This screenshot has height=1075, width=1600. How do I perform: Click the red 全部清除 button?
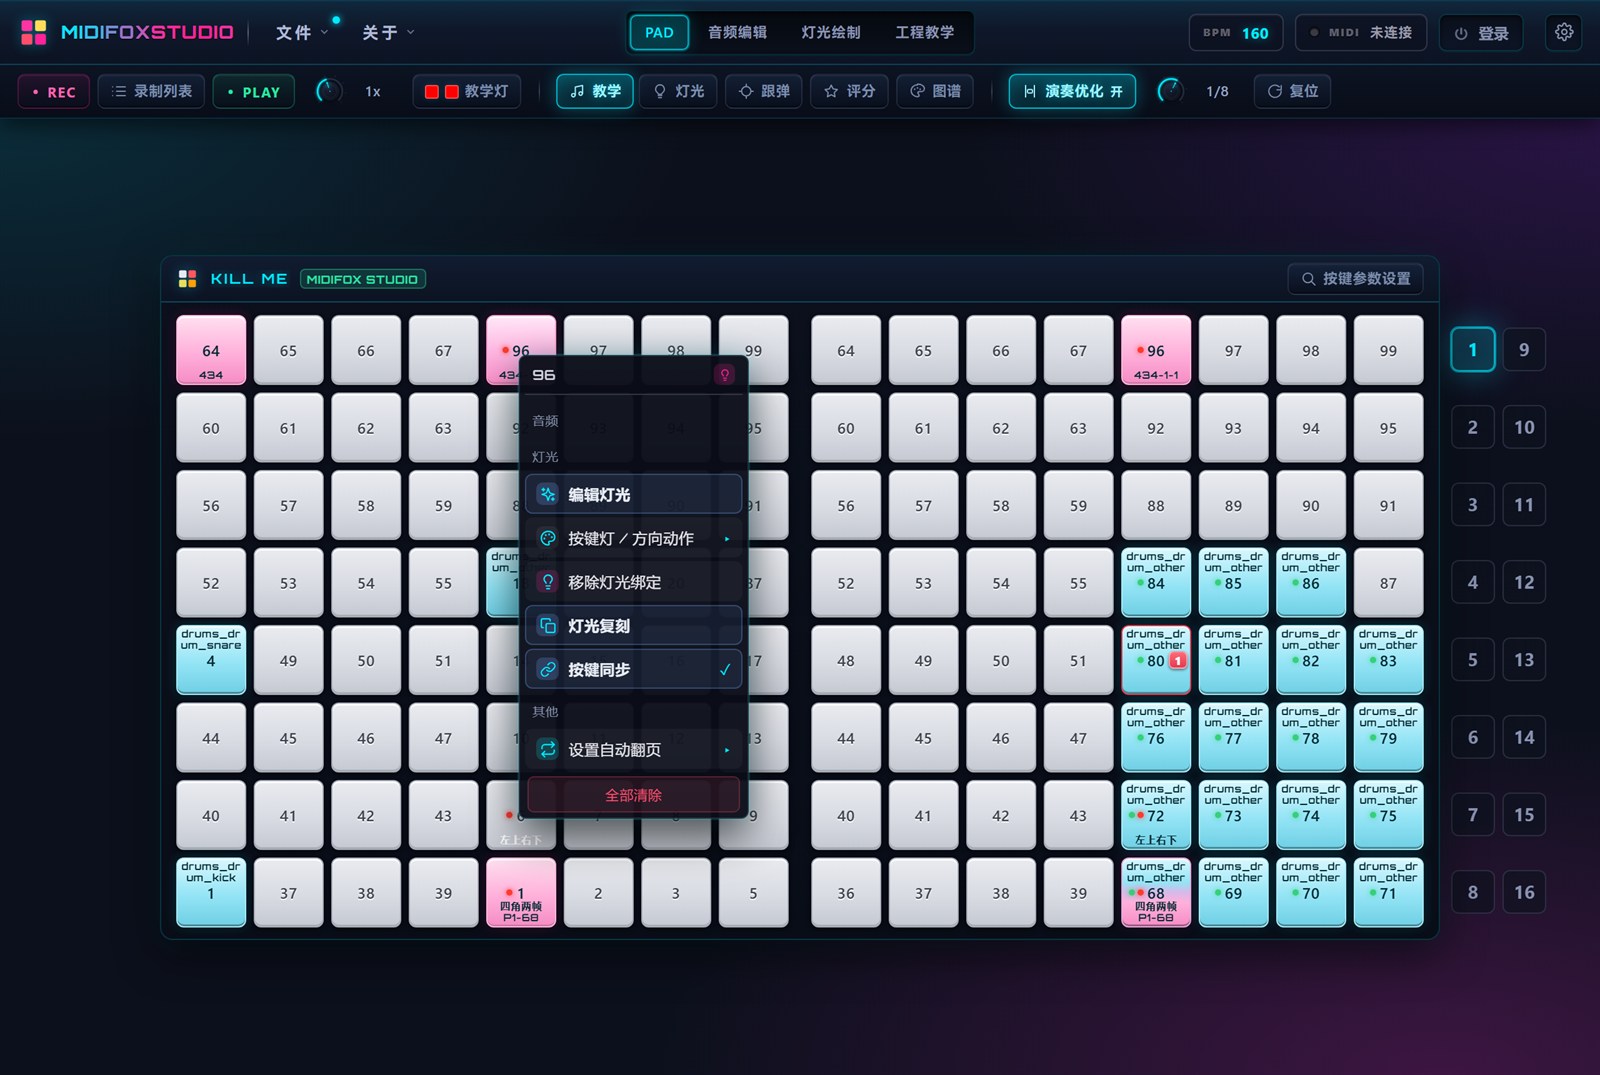tap(634, 795)
